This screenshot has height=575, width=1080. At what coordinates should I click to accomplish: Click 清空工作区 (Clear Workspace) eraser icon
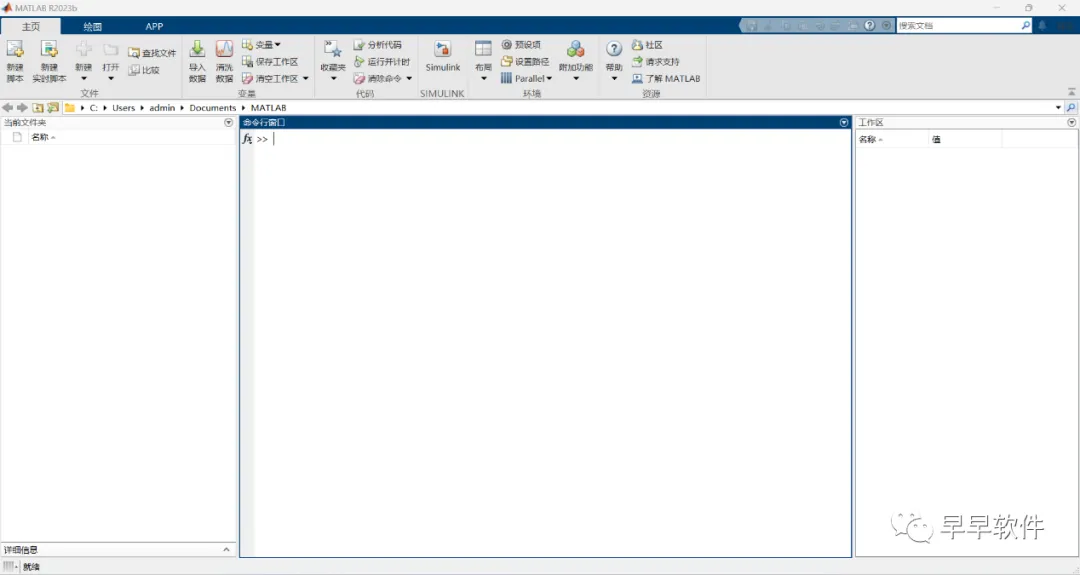click(247, 79)
